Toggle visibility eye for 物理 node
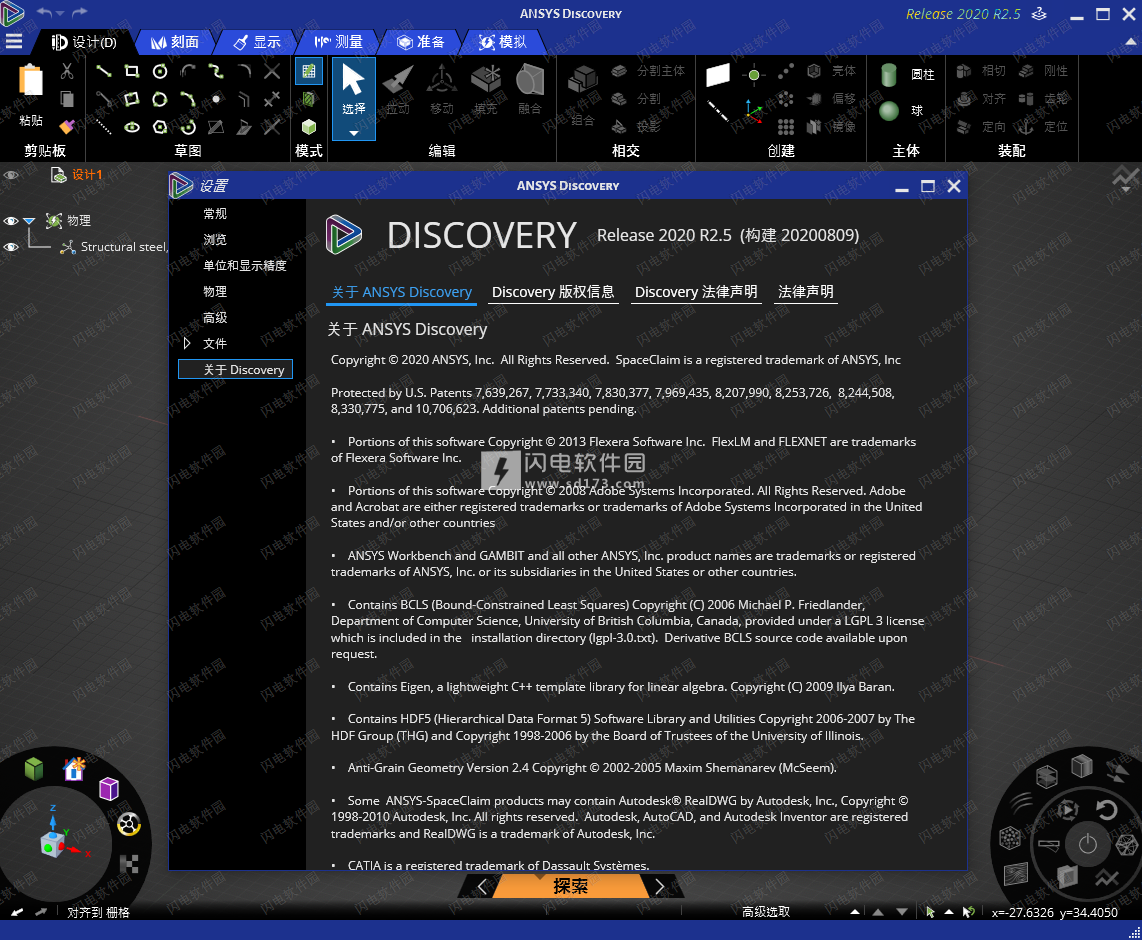The width and height of the screenshot is (1142, 940). point(11,221)
